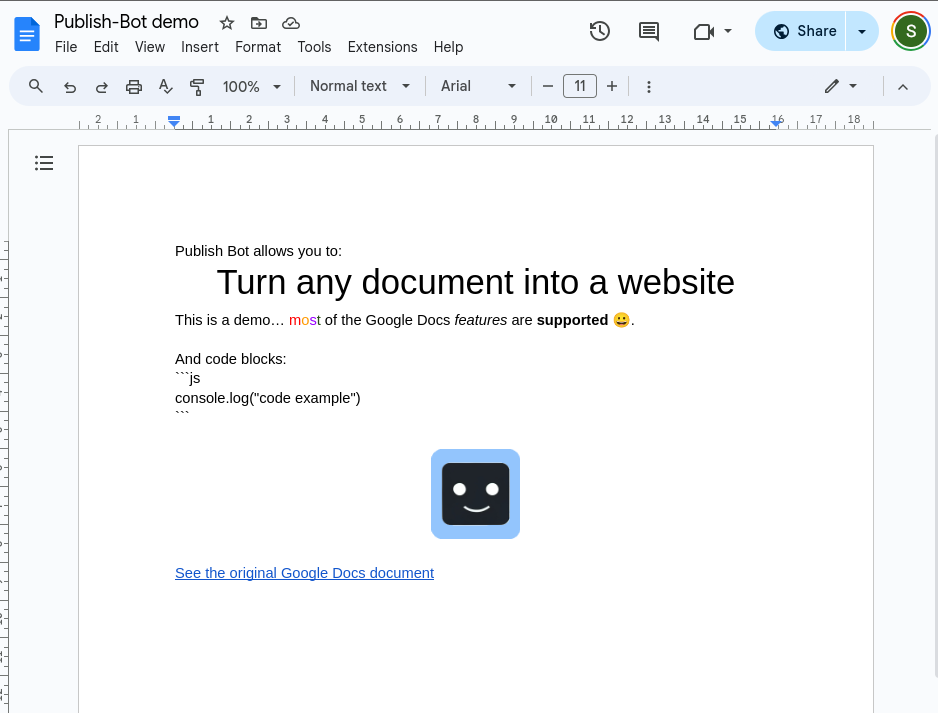Open more toolbar options three dots
This screenshot has width=938, height=713.
(648, 87)
